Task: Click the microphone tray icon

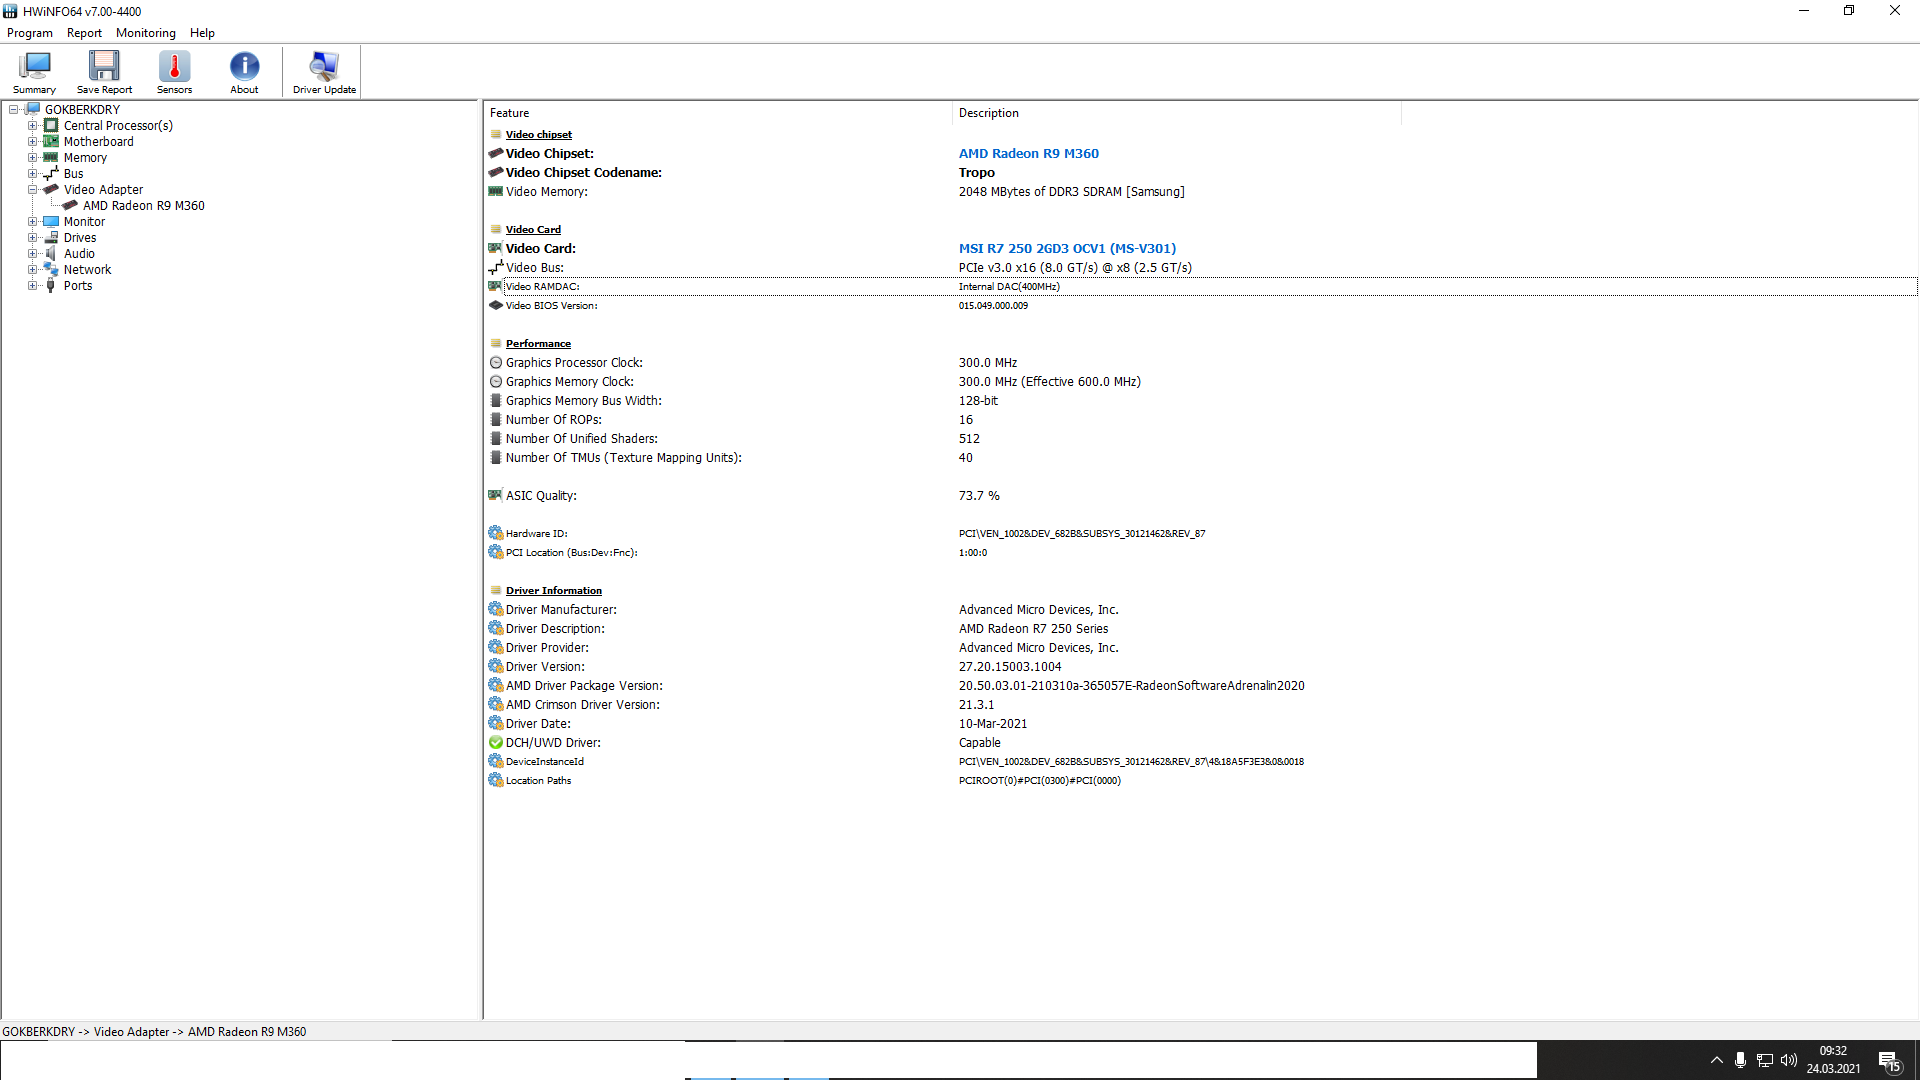Action: point(1740,1060)
